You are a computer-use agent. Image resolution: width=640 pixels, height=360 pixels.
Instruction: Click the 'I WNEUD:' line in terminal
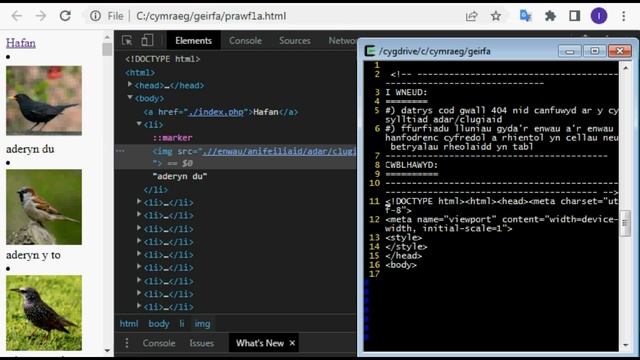(407, 92)
